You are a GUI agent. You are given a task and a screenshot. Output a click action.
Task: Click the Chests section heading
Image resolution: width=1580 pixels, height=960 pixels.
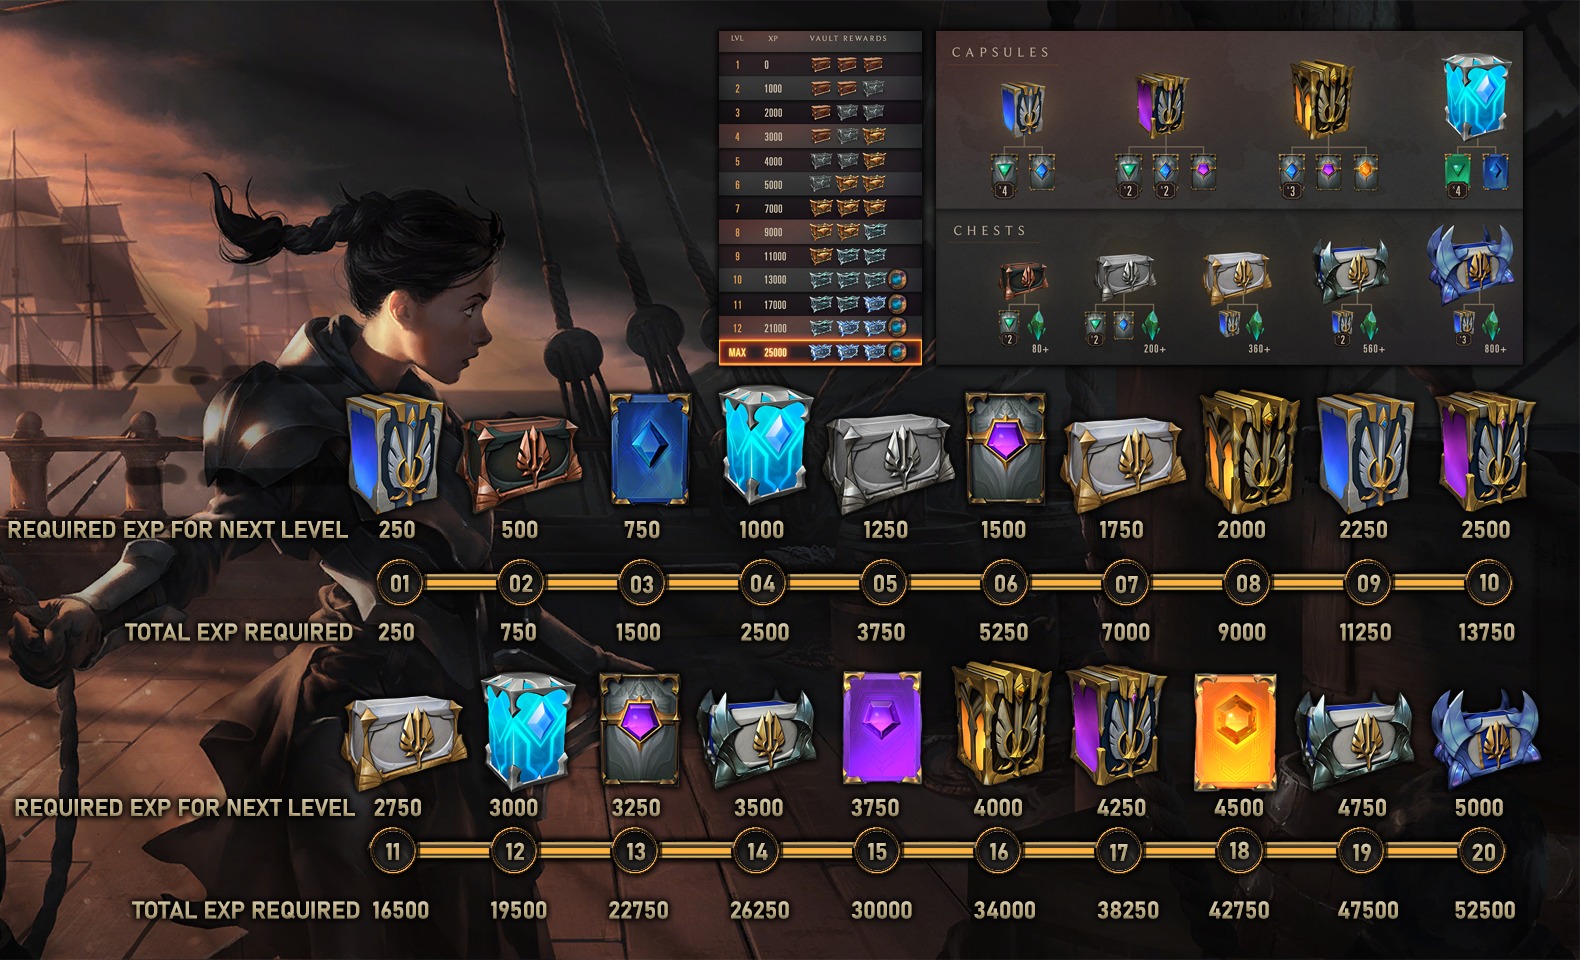click(x=989, y=231)
